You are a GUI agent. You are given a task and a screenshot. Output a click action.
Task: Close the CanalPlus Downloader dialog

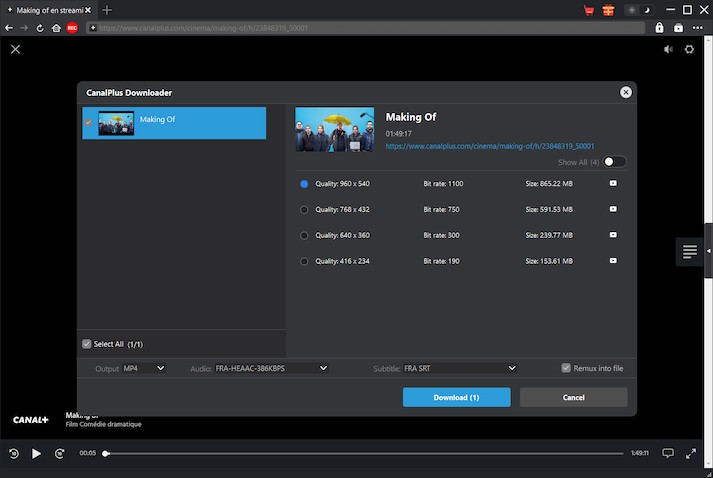pyautogui.click(x=626, y=92)
